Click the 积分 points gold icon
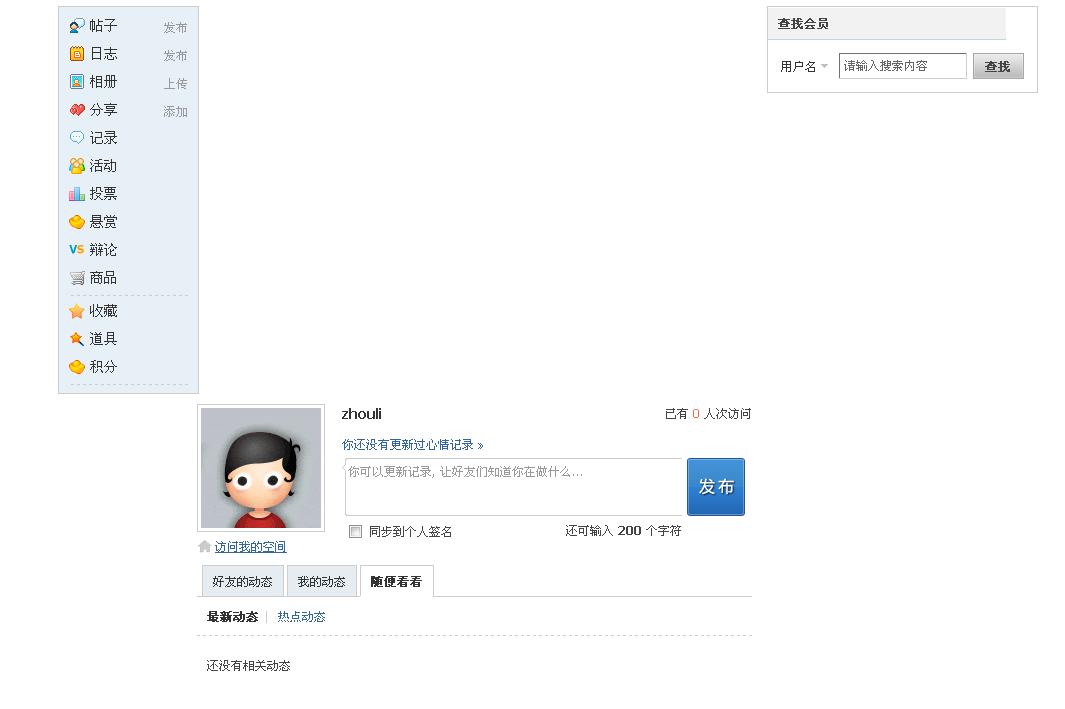The height and width of the screenshot is (709, 1065). coord(77,367)
